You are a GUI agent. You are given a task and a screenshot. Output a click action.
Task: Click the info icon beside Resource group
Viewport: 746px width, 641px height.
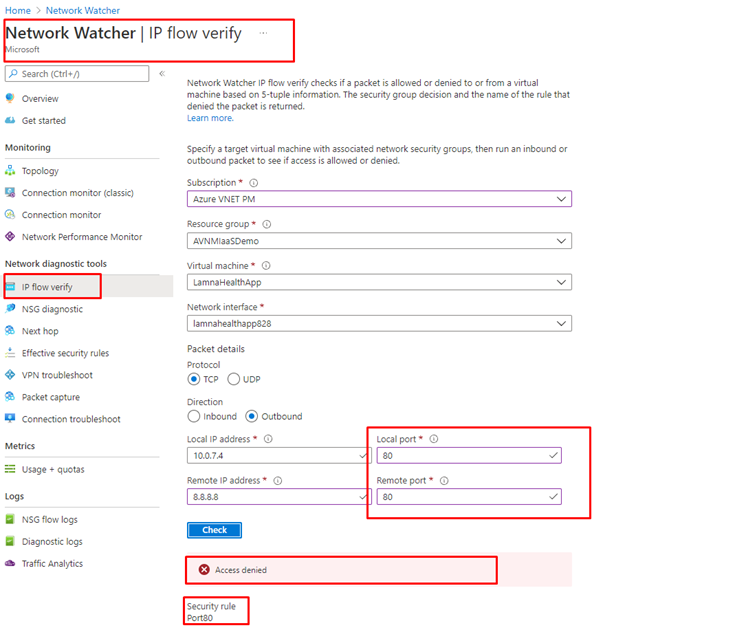pos(267,224)
